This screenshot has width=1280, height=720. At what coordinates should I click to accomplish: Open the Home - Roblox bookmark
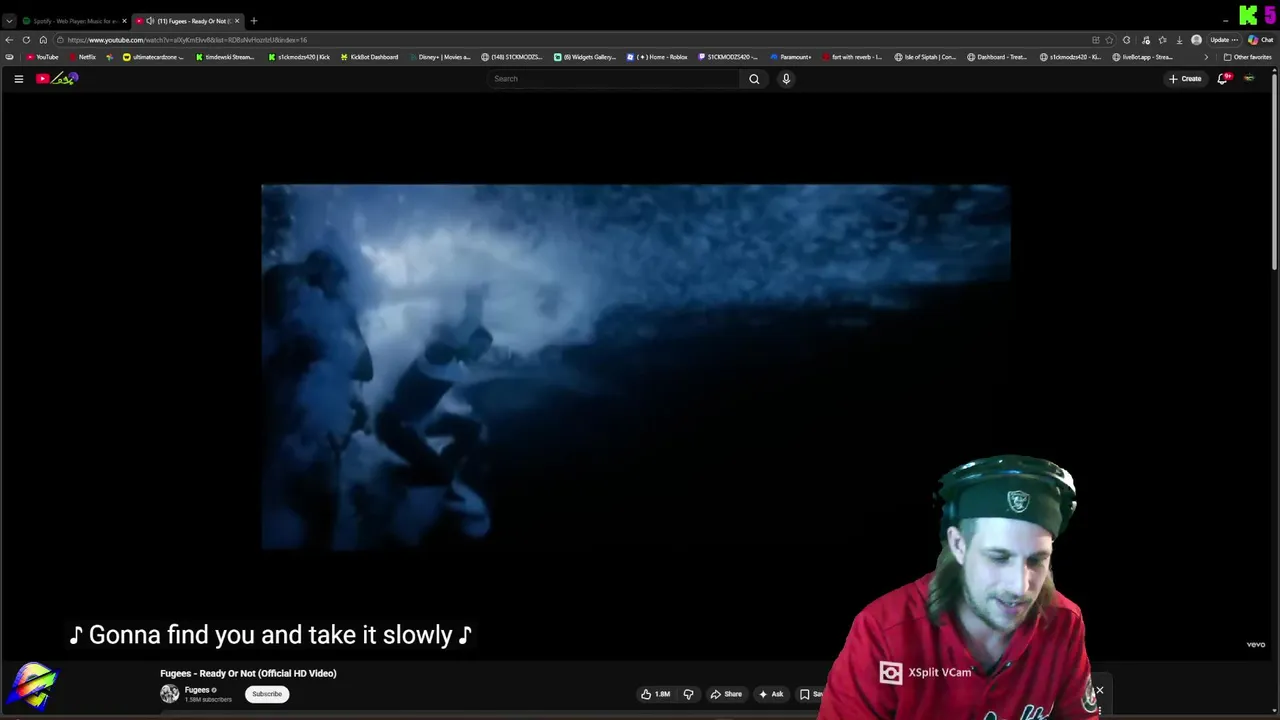tap(657, 57)
